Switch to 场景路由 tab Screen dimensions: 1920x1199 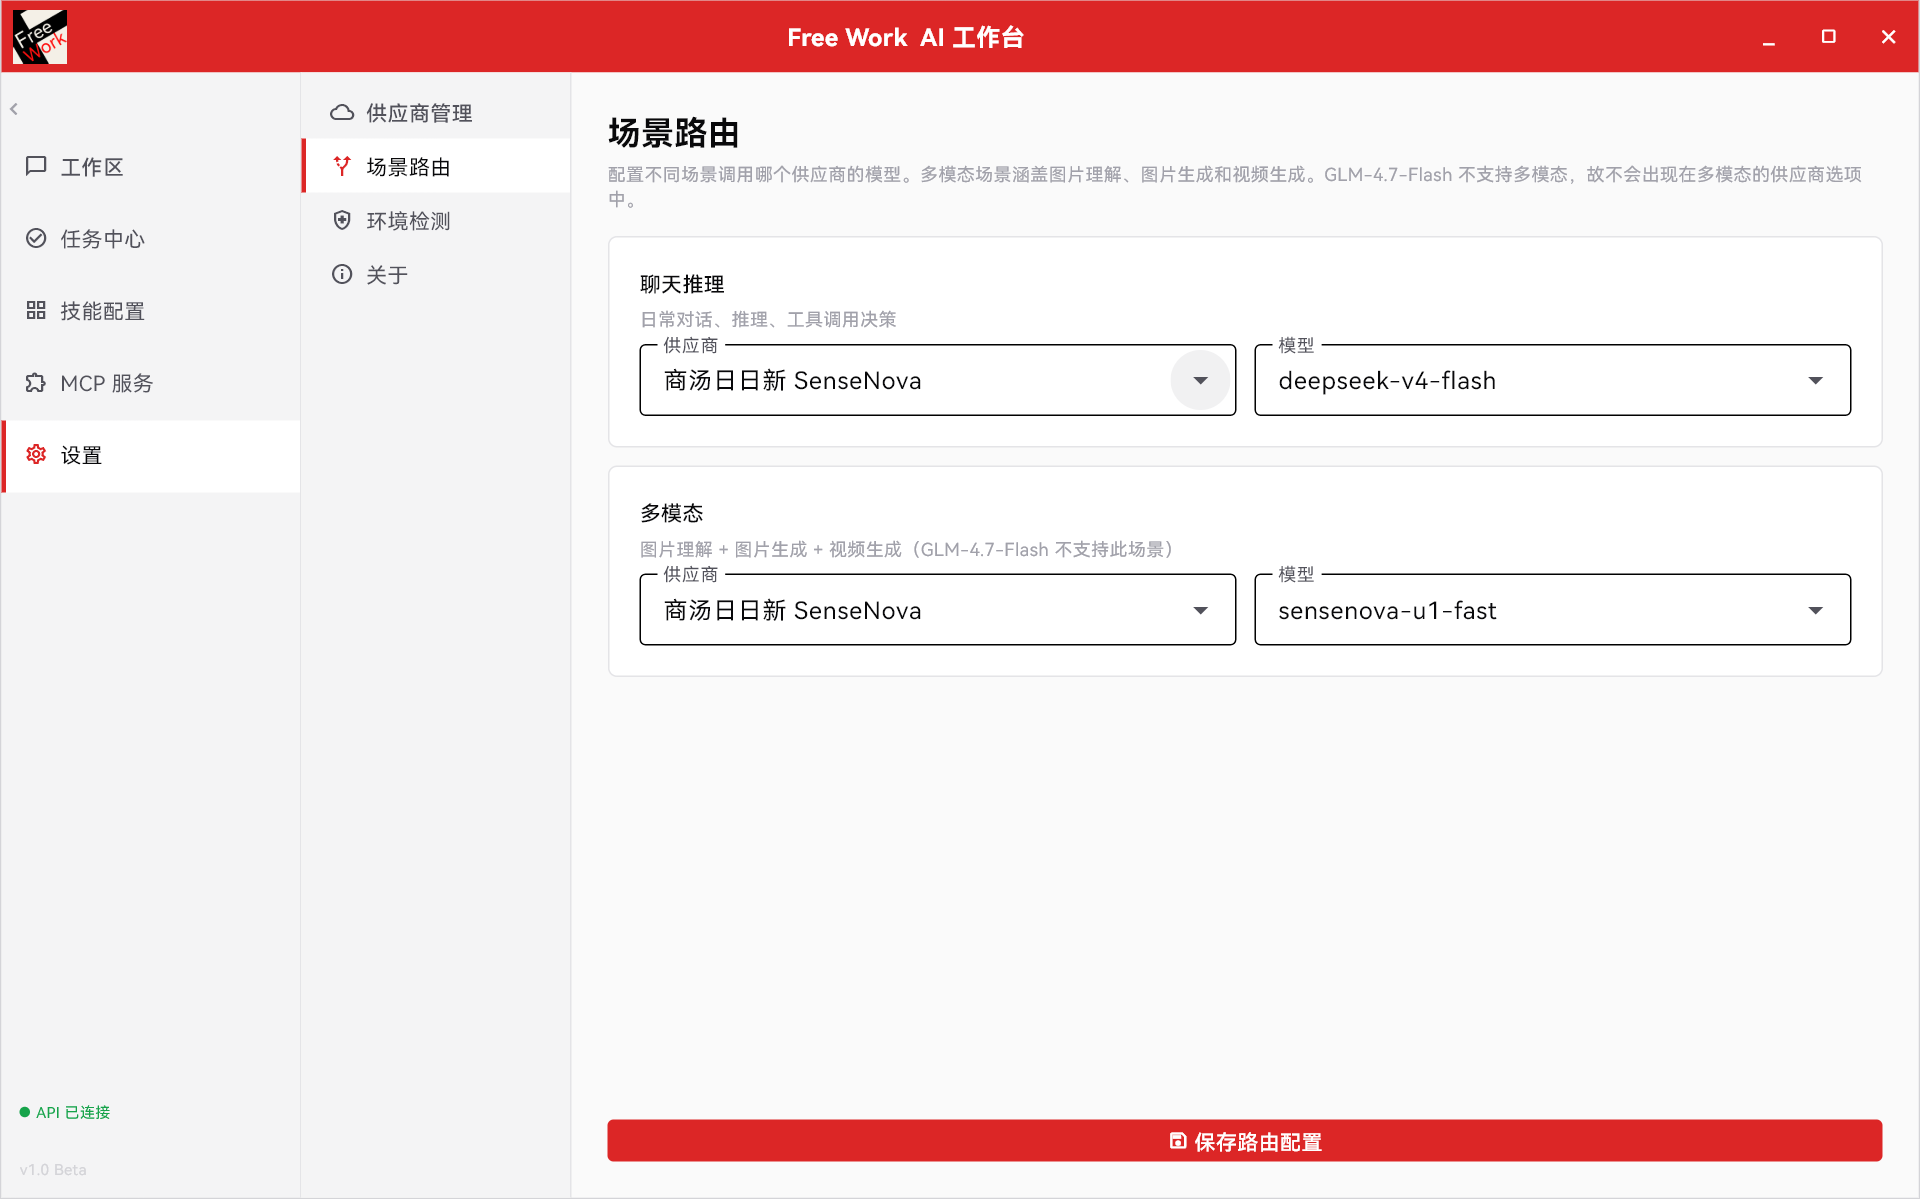(x=436, y=166)
